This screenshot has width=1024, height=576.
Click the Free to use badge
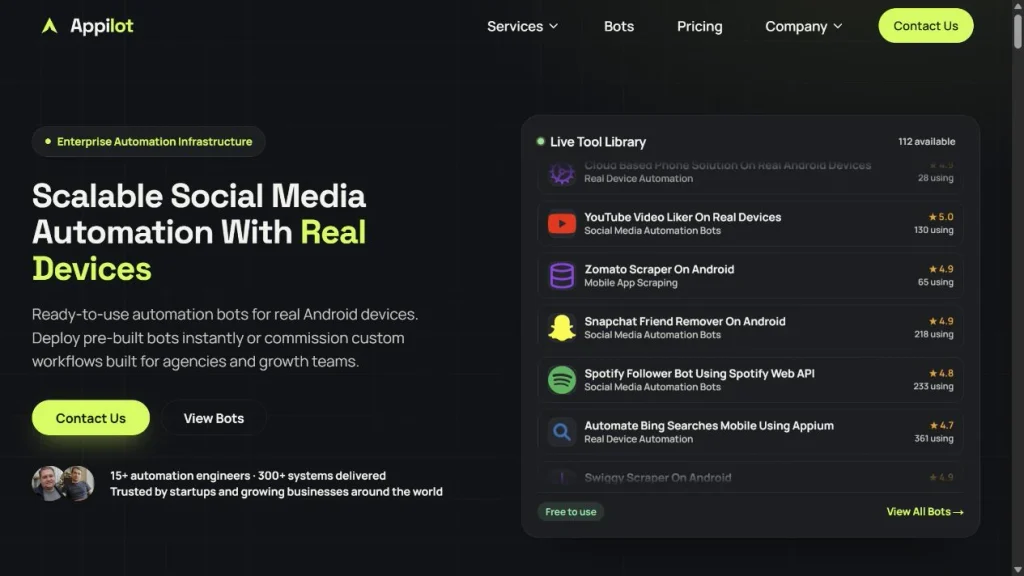coord(571,511)
